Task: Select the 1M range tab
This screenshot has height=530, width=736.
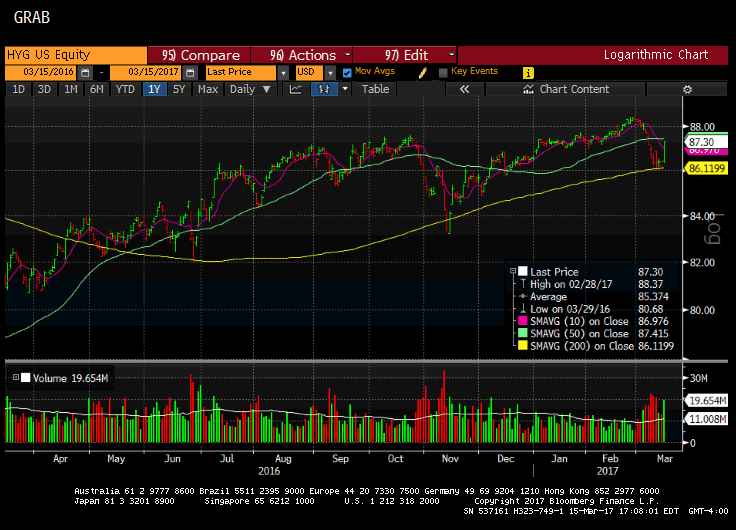Action: coord(71,89)
